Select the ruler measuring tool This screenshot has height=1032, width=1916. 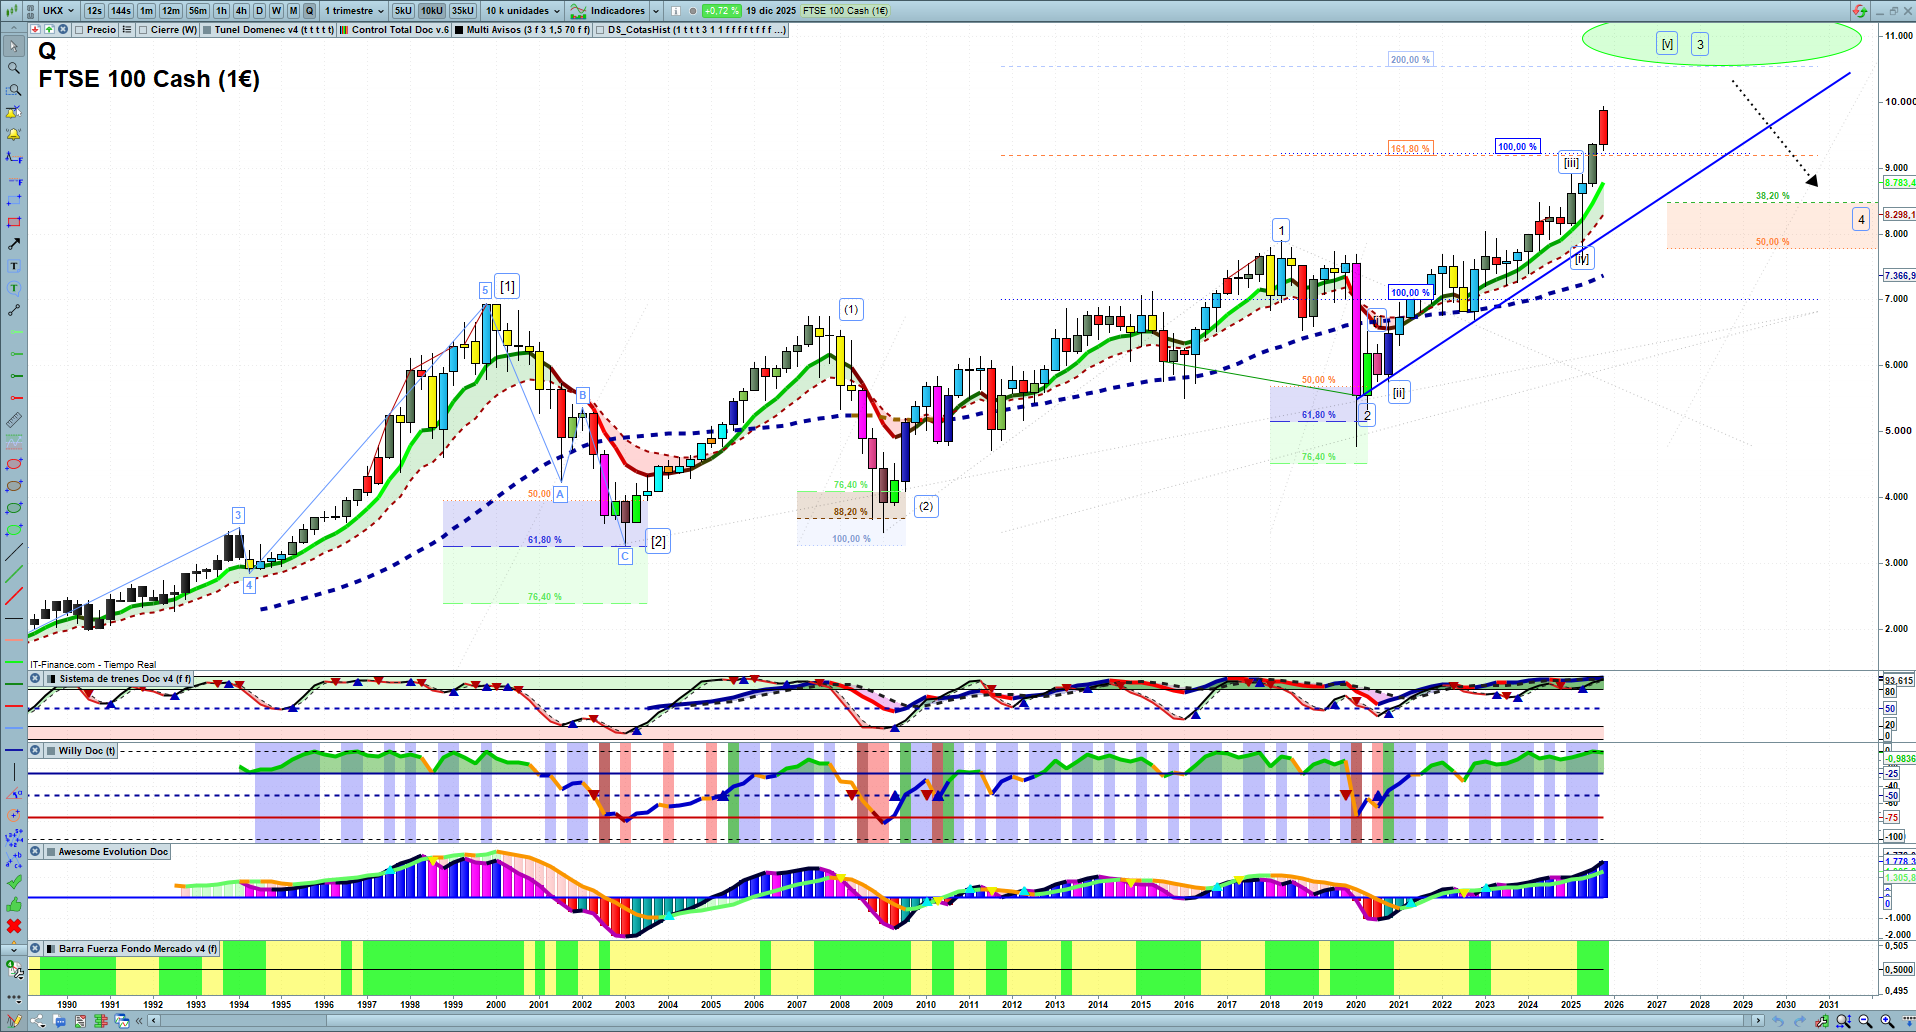[14, 420]
